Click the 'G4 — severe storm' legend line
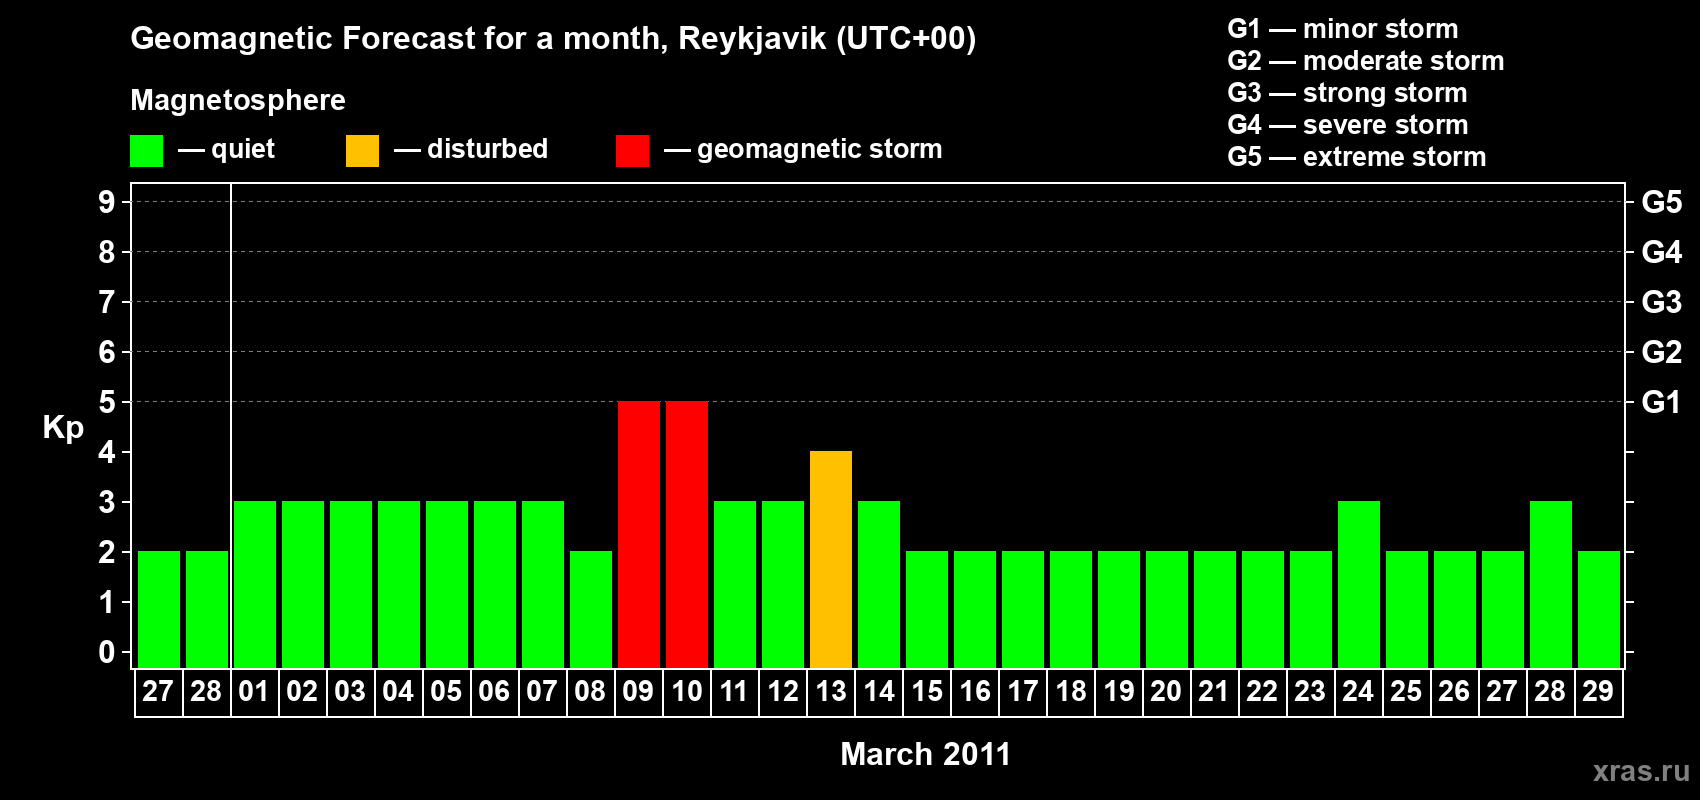Image resolution: width=1700 pixels, height=800 pixels. 1348,125
